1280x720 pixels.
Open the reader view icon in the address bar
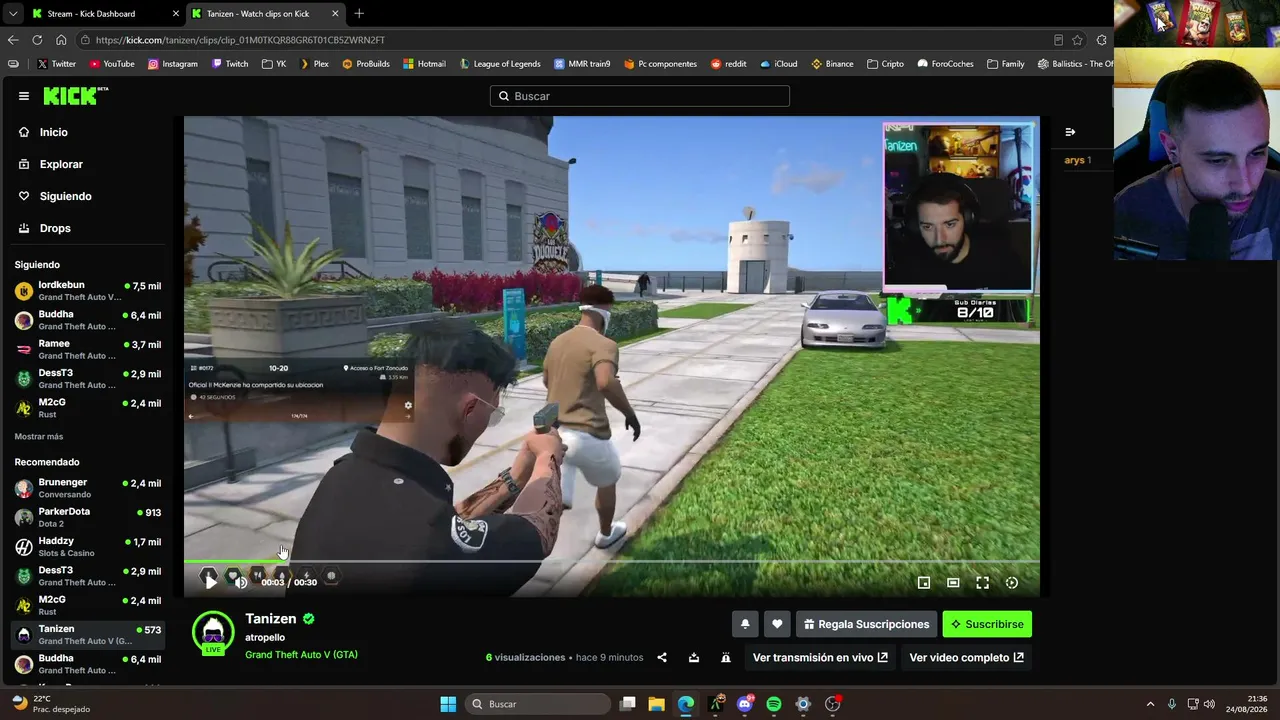(1058, 40)
